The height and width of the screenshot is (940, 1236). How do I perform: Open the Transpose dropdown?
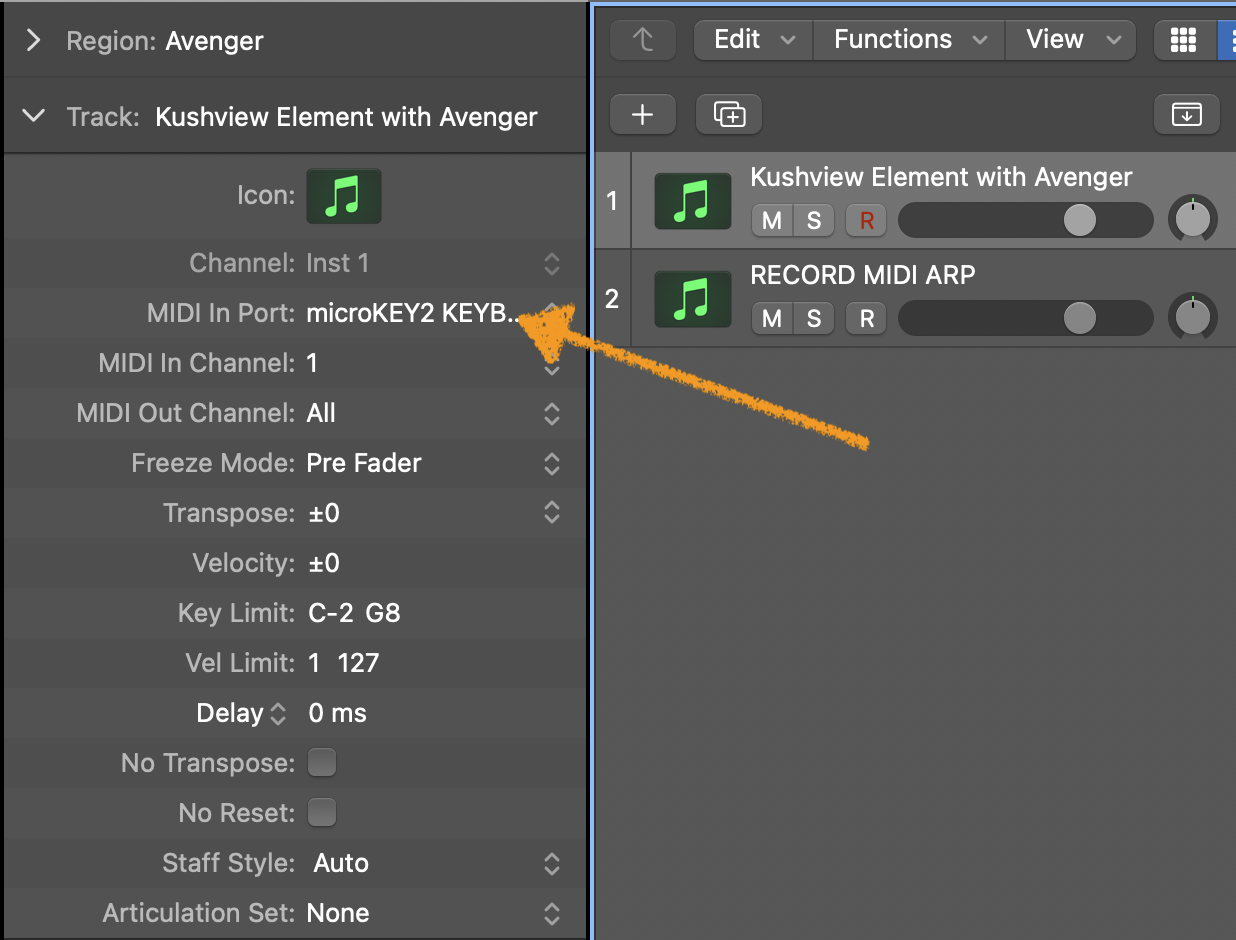(x=551, y=513)
